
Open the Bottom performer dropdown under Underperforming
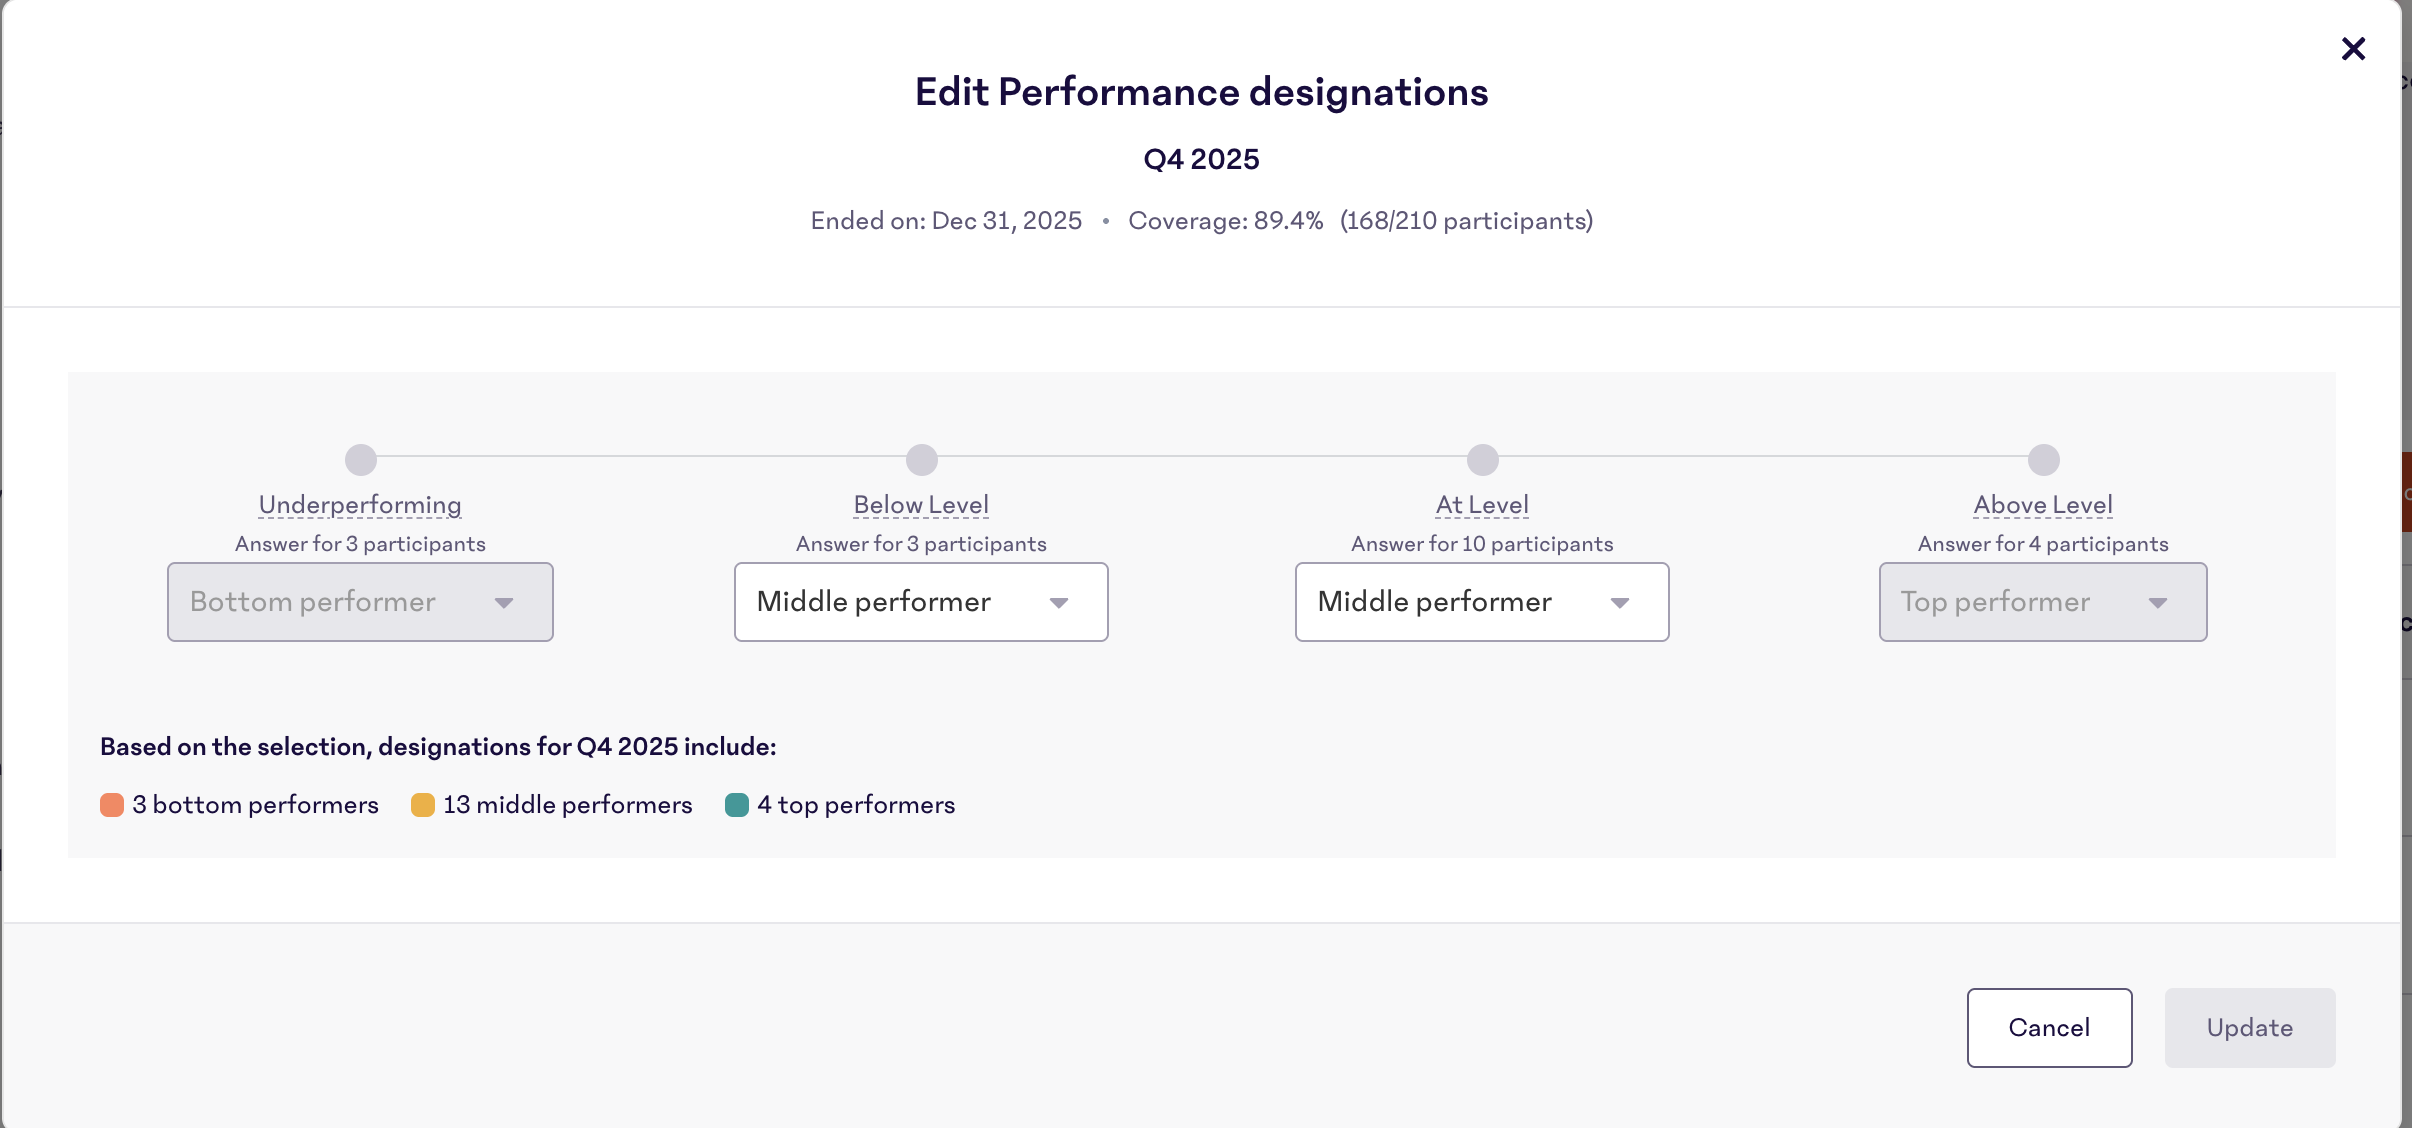[359, 601]
